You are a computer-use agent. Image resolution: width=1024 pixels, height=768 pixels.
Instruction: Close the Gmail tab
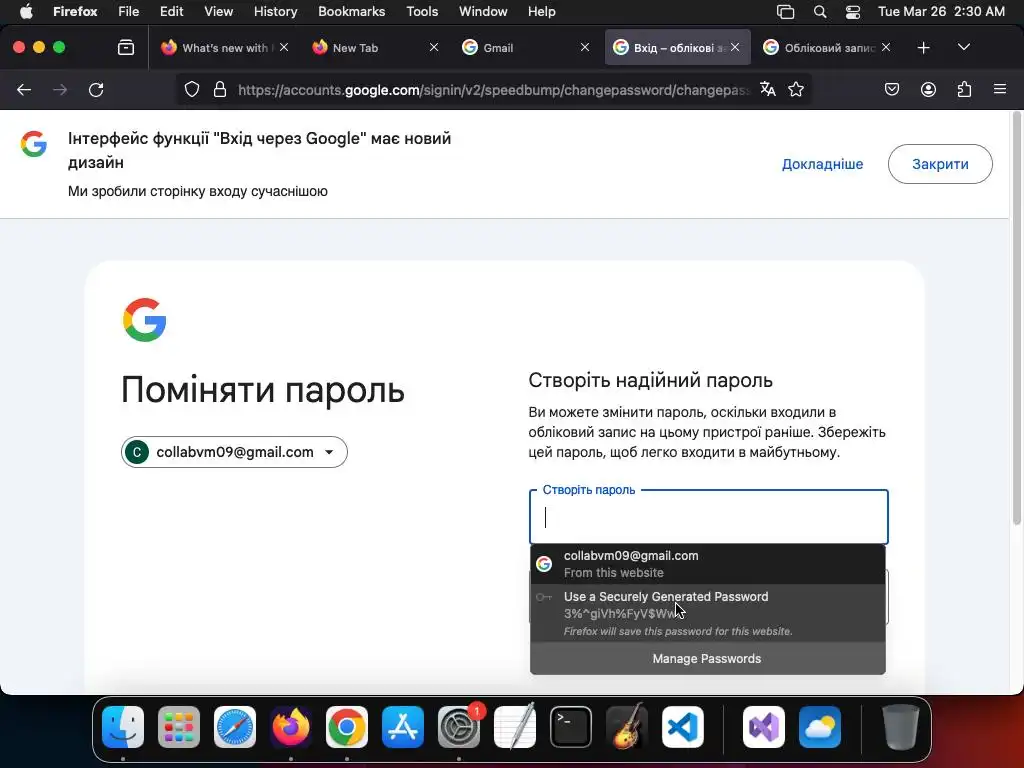(x=585, y=48)
